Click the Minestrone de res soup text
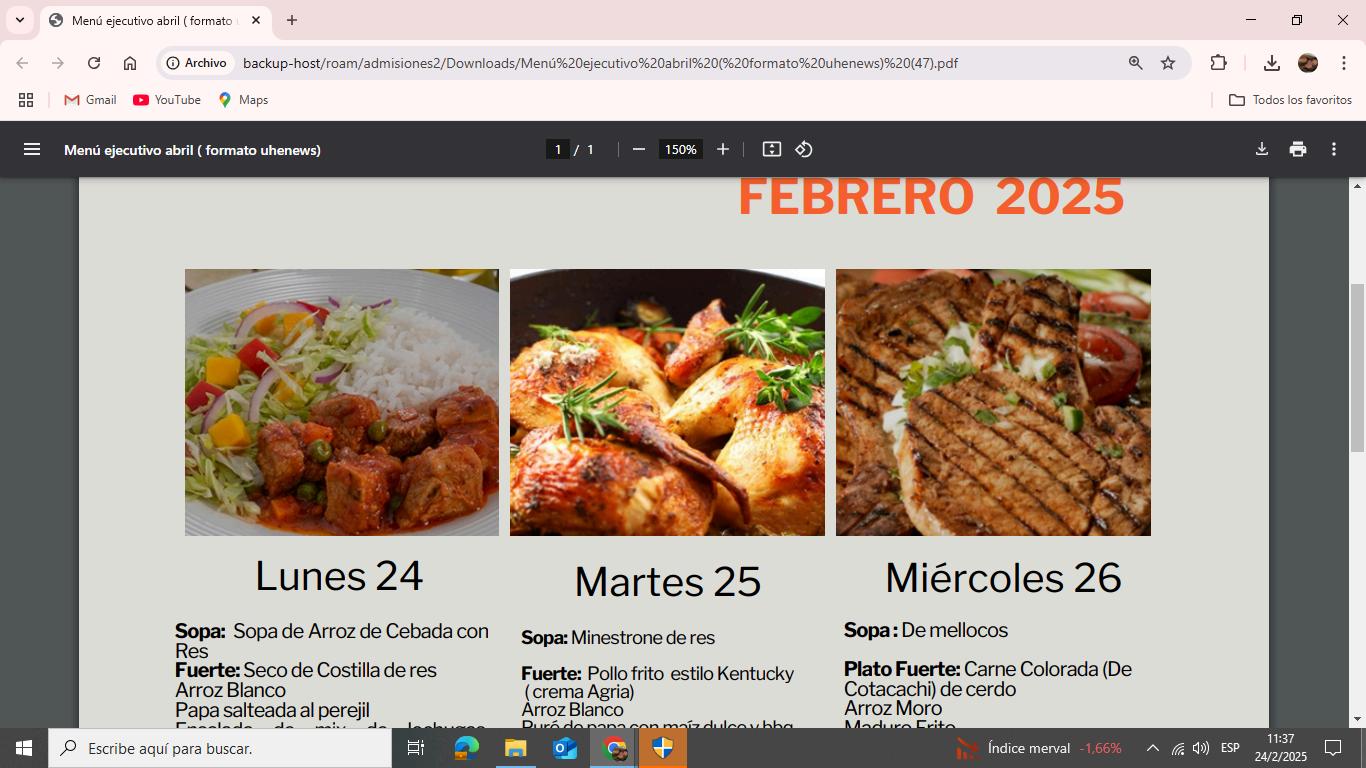Viewport: 1366px width, 768px height. pyautogui.click(x=643, y=638)
